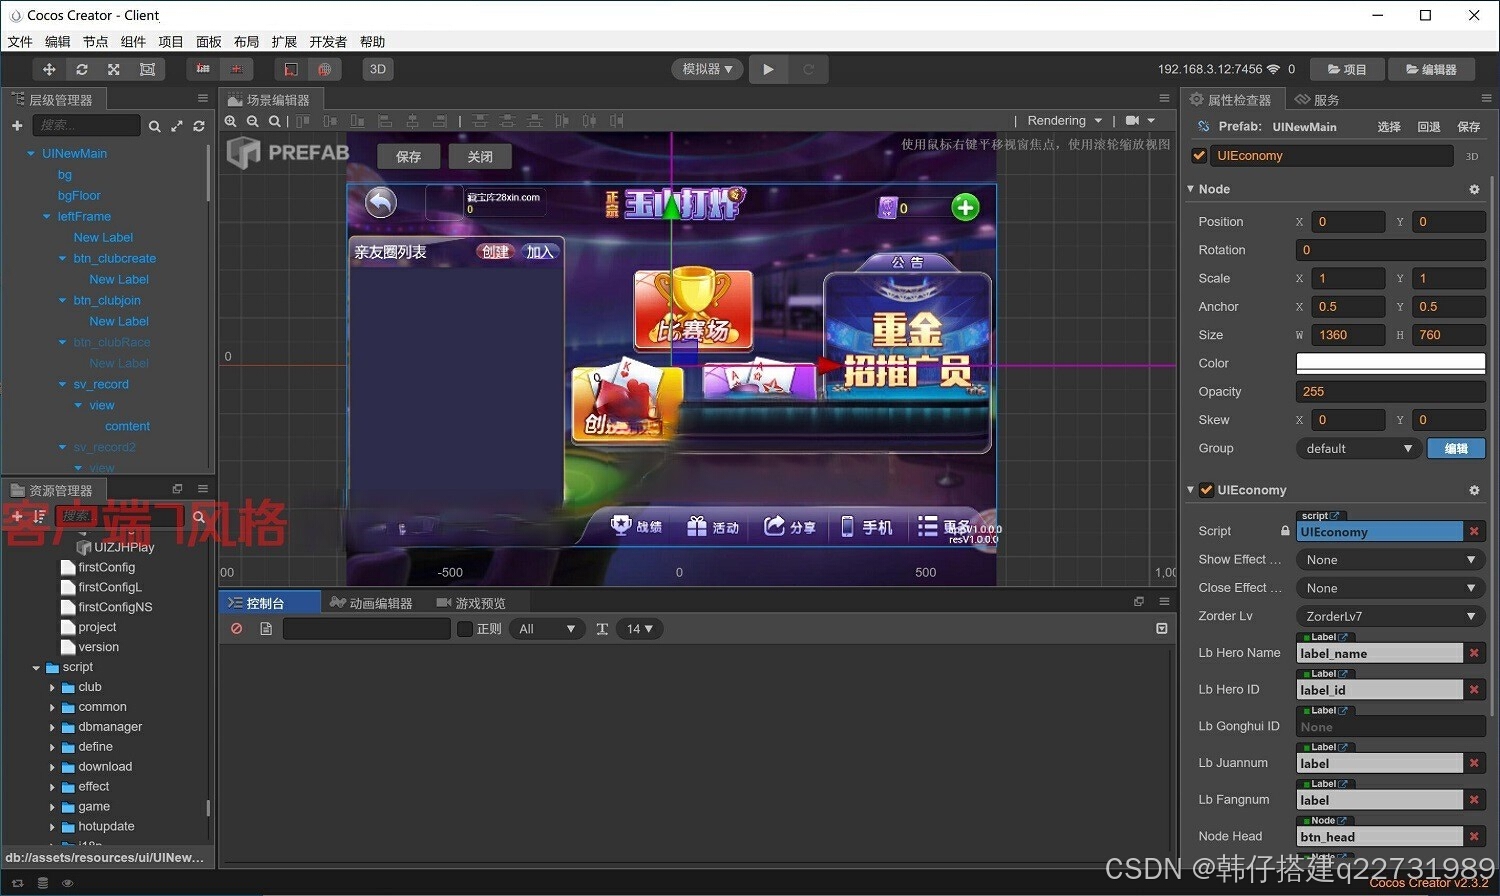Open the Rendering mode dropdown
The width and height of the screenshot is (1500, 896).
1064,120
